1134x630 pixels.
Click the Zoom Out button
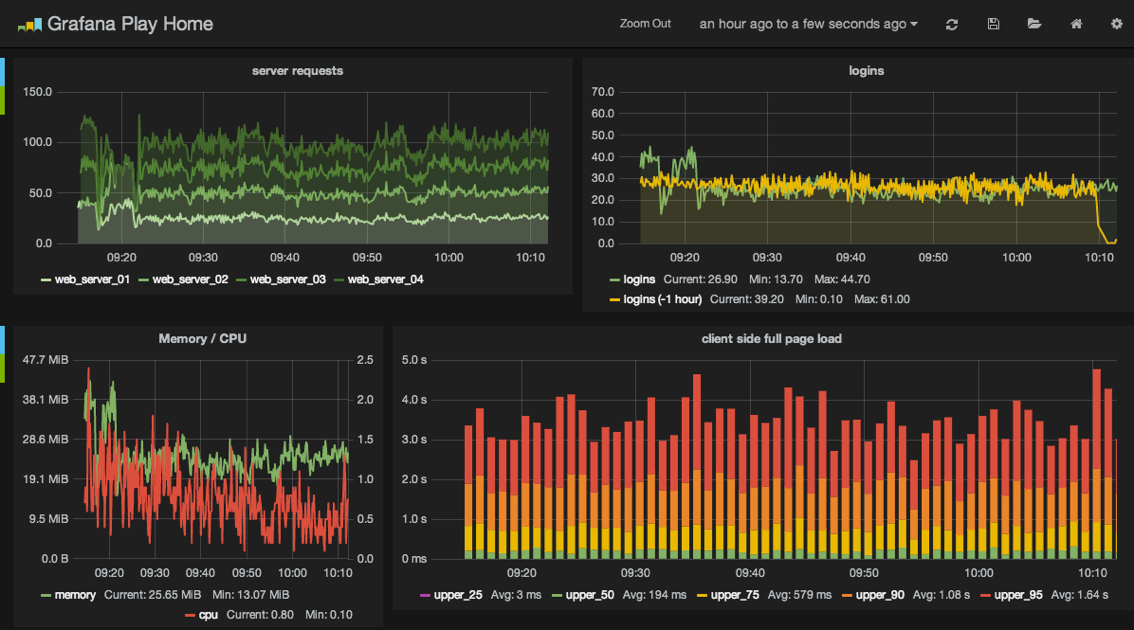tap(645, 23)
